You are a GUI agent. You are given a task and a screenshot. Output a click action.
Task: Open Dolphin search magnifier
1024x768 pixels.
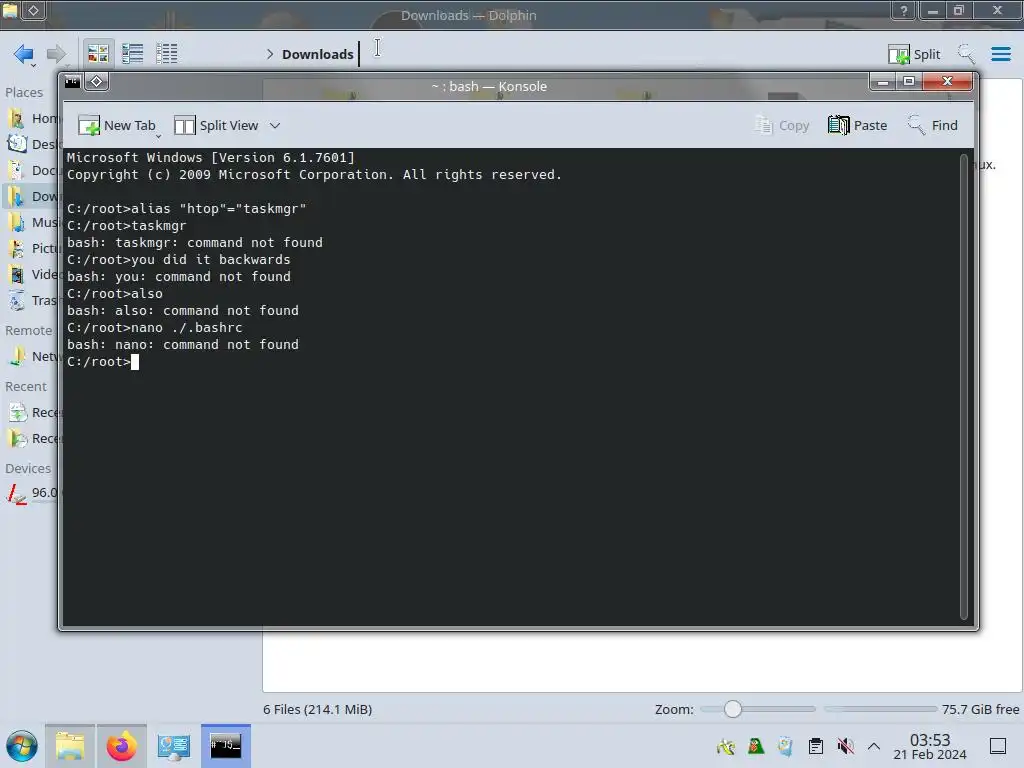pos(966,54)
